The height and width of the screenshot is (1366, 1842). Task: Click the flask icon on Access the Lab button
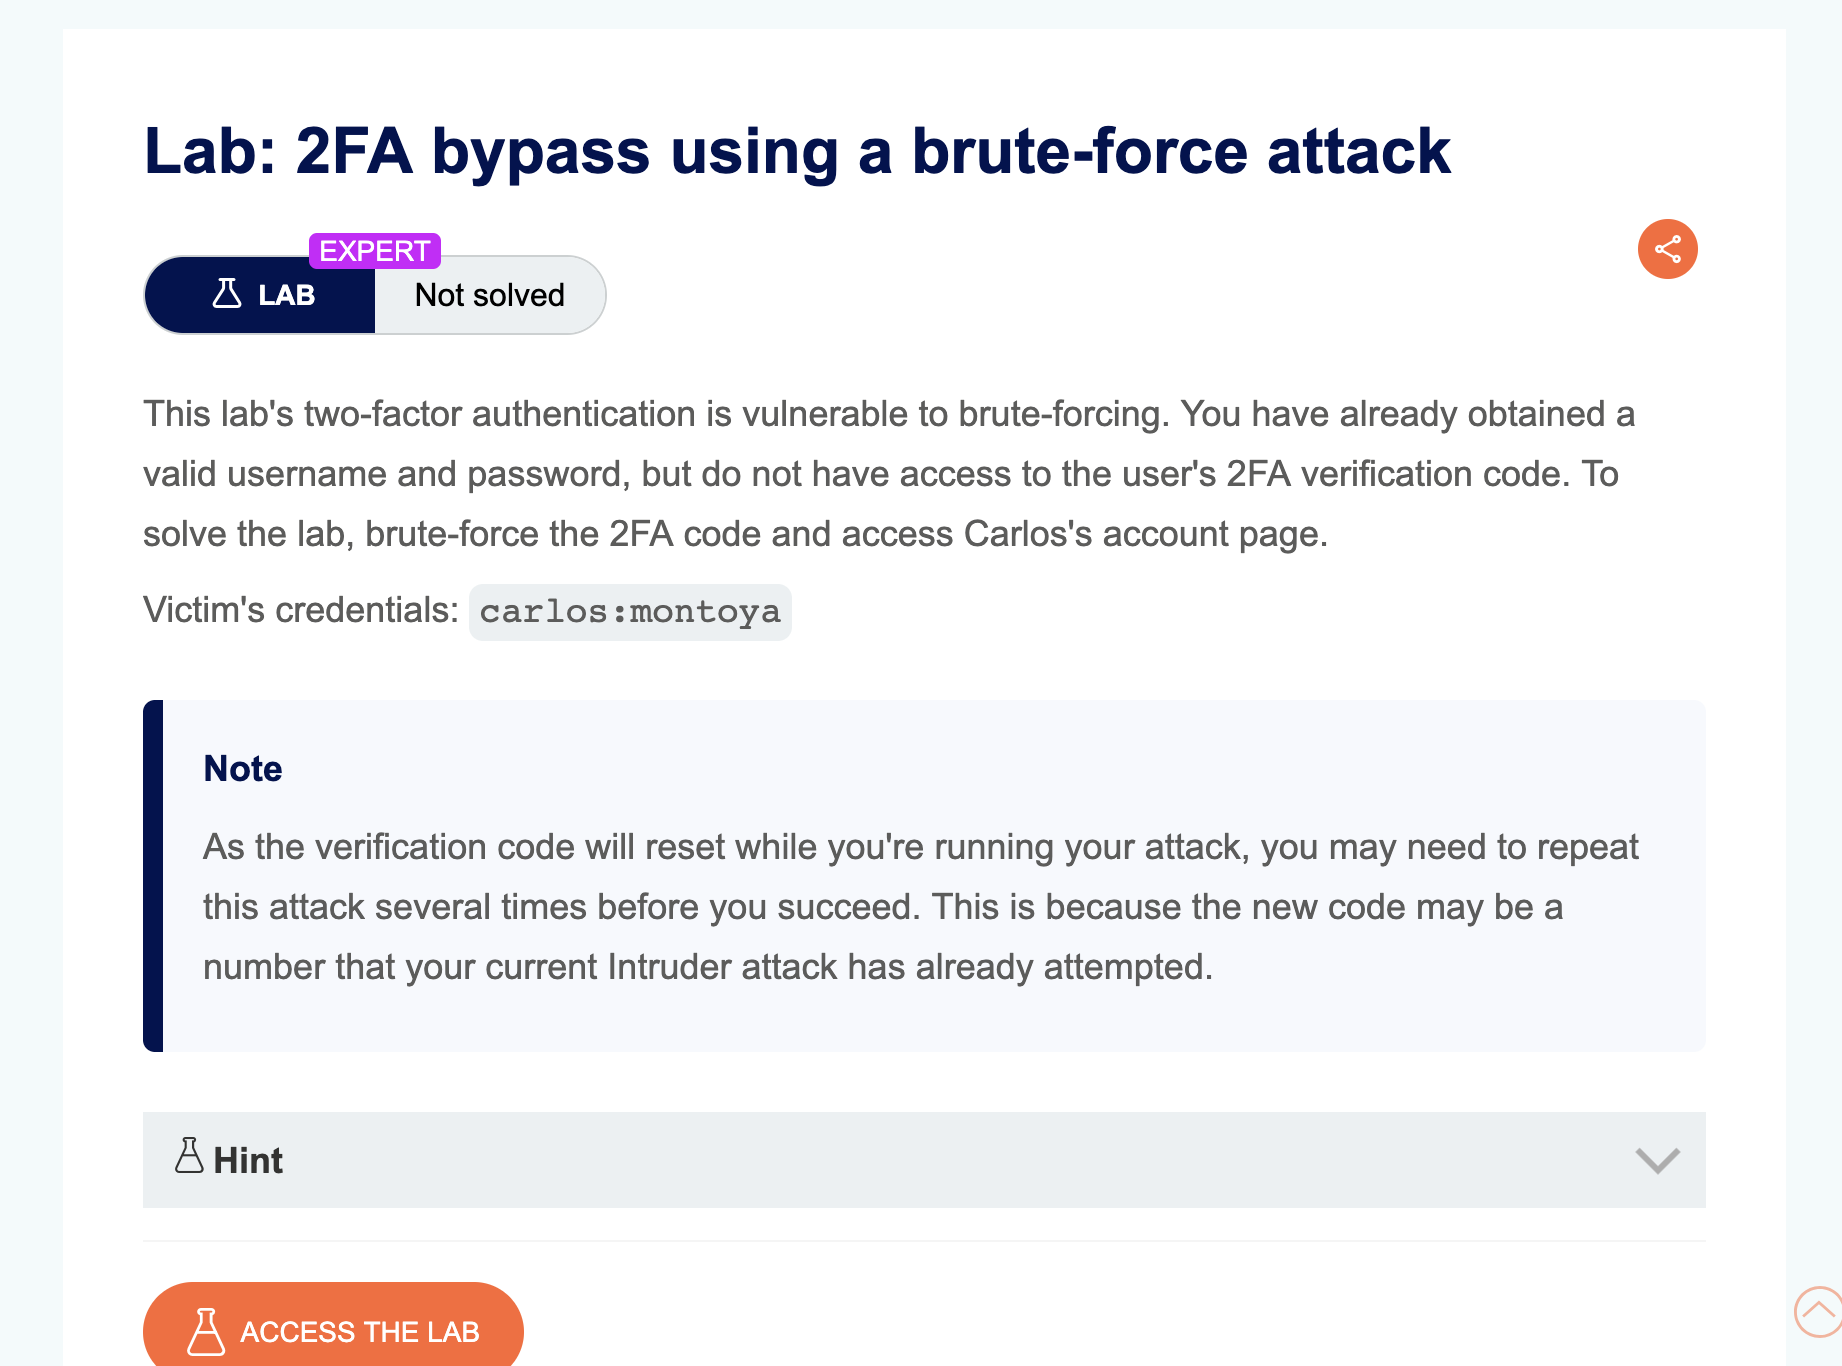[x=205, y=1331]
